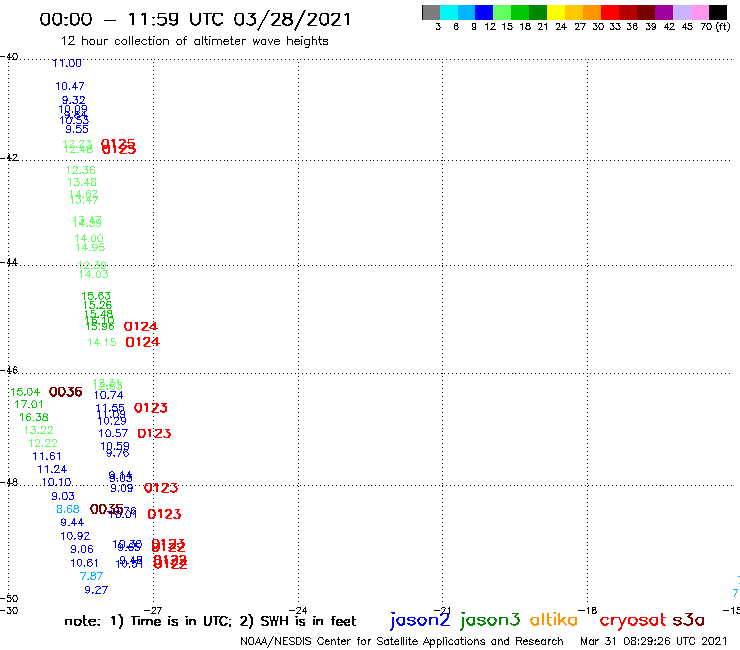Click the red time label 0123 beside 10.57
Screen dimensions: 740x650
(154, 433)
